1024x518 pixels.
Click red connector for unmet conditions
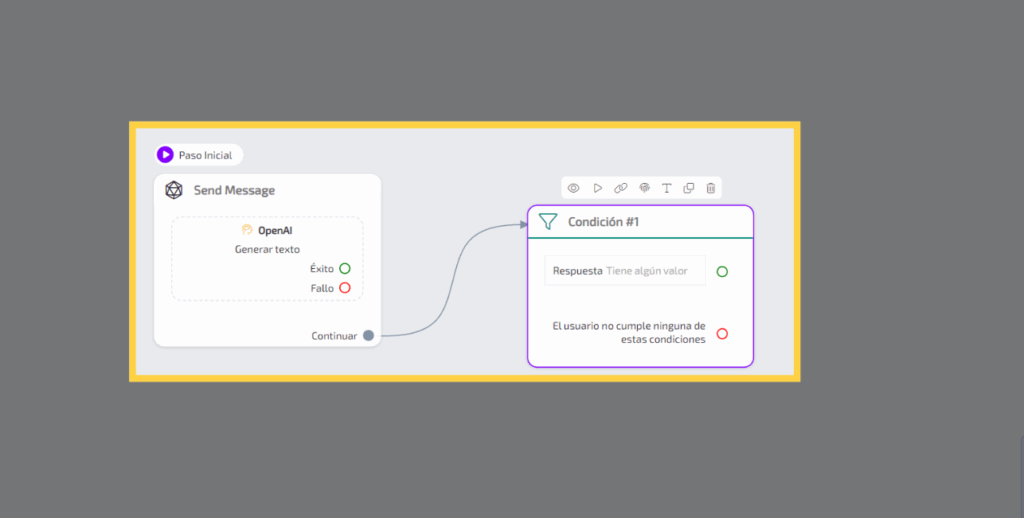point(722,333)
